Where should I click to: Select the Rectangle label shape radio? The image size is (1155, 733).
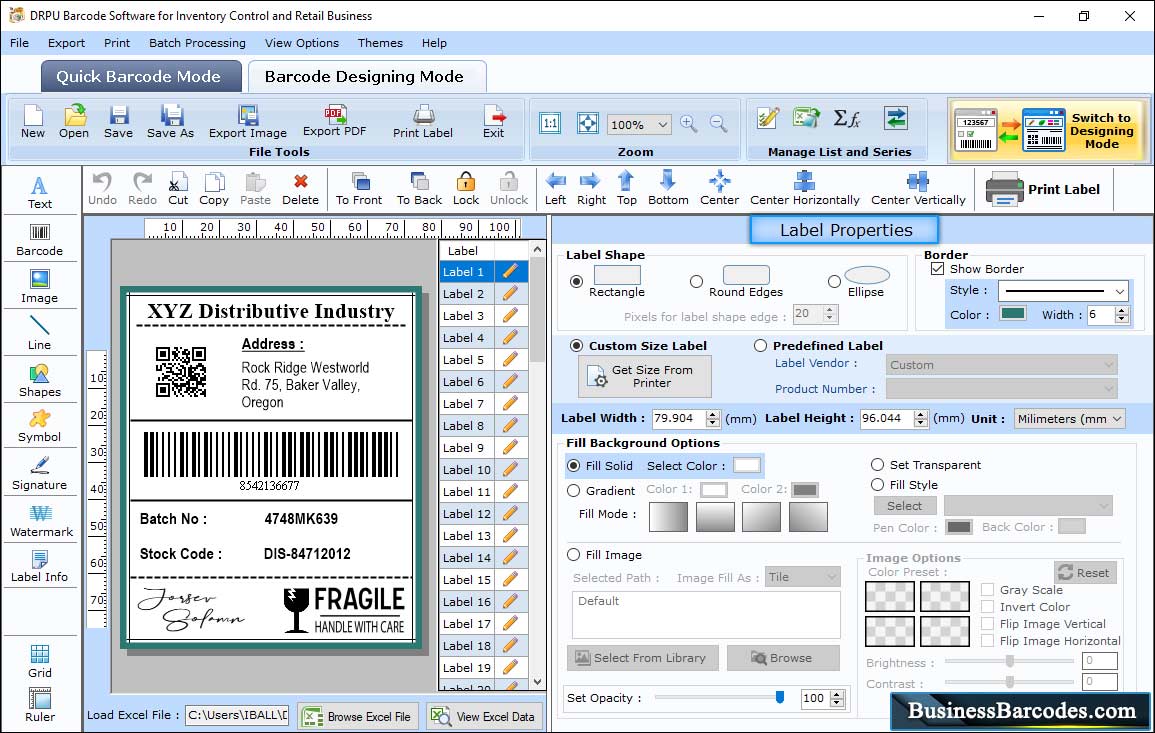tap(577, 281)
